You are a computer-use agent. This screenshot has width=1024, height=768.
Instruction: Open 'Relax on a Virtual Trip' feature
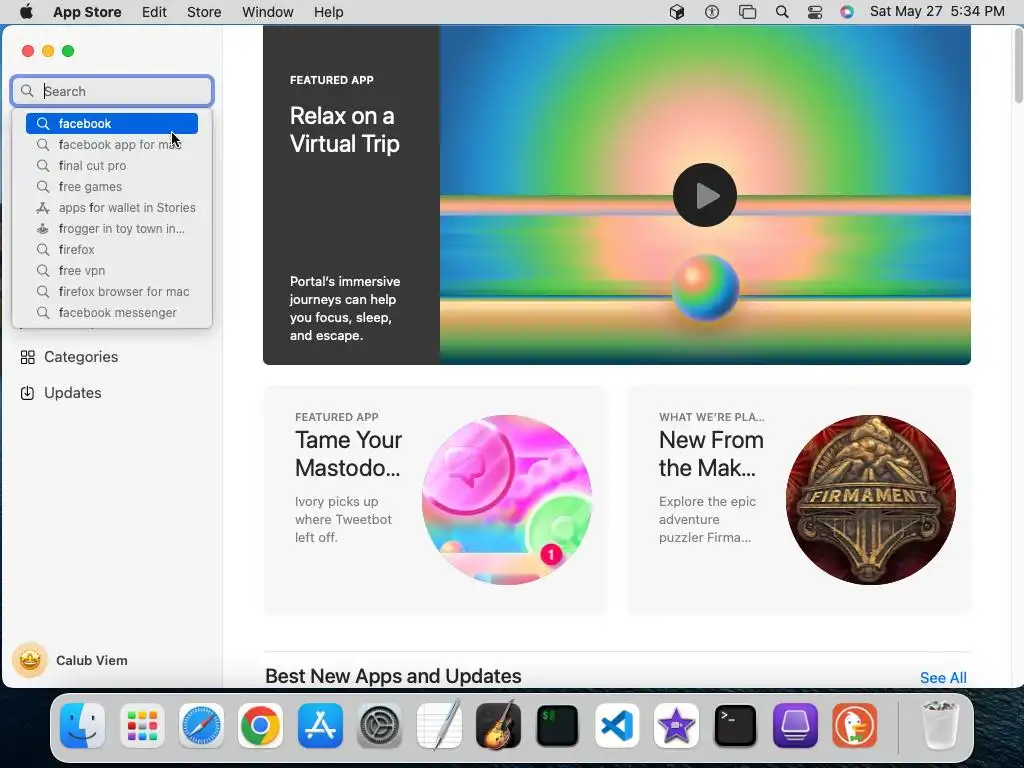616,195
